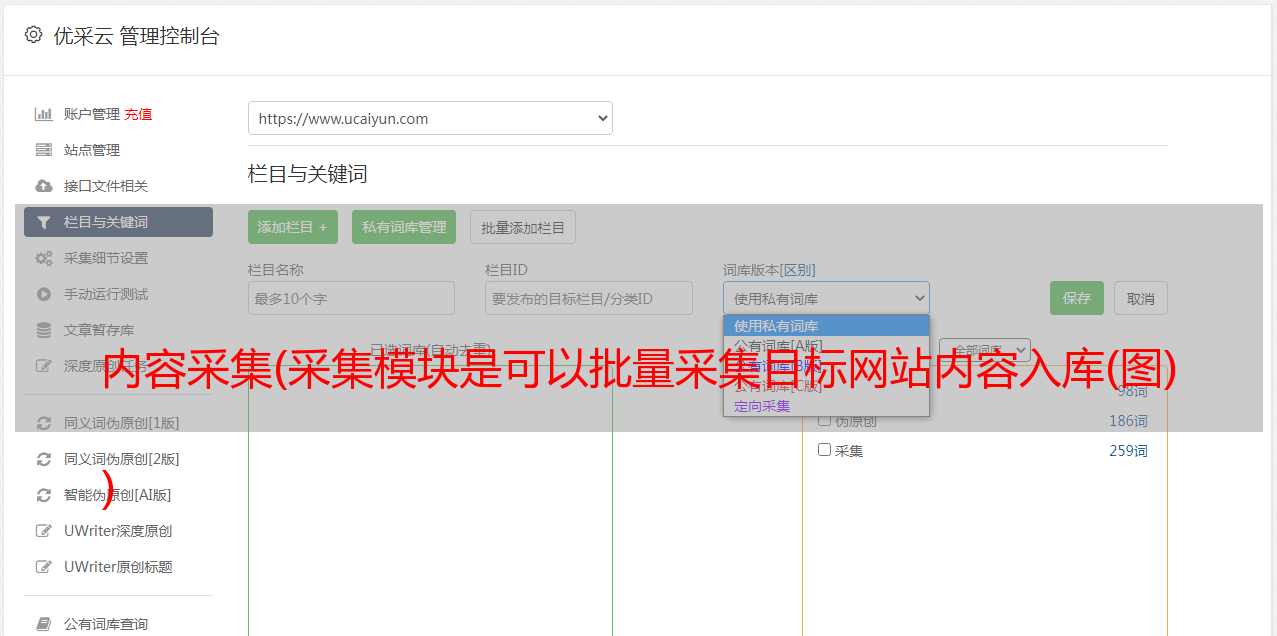Image resolution: width=1277 pixels, height=636 pixels.
Task: Click the 栏目ID input field
Action: tap(589, 298)
